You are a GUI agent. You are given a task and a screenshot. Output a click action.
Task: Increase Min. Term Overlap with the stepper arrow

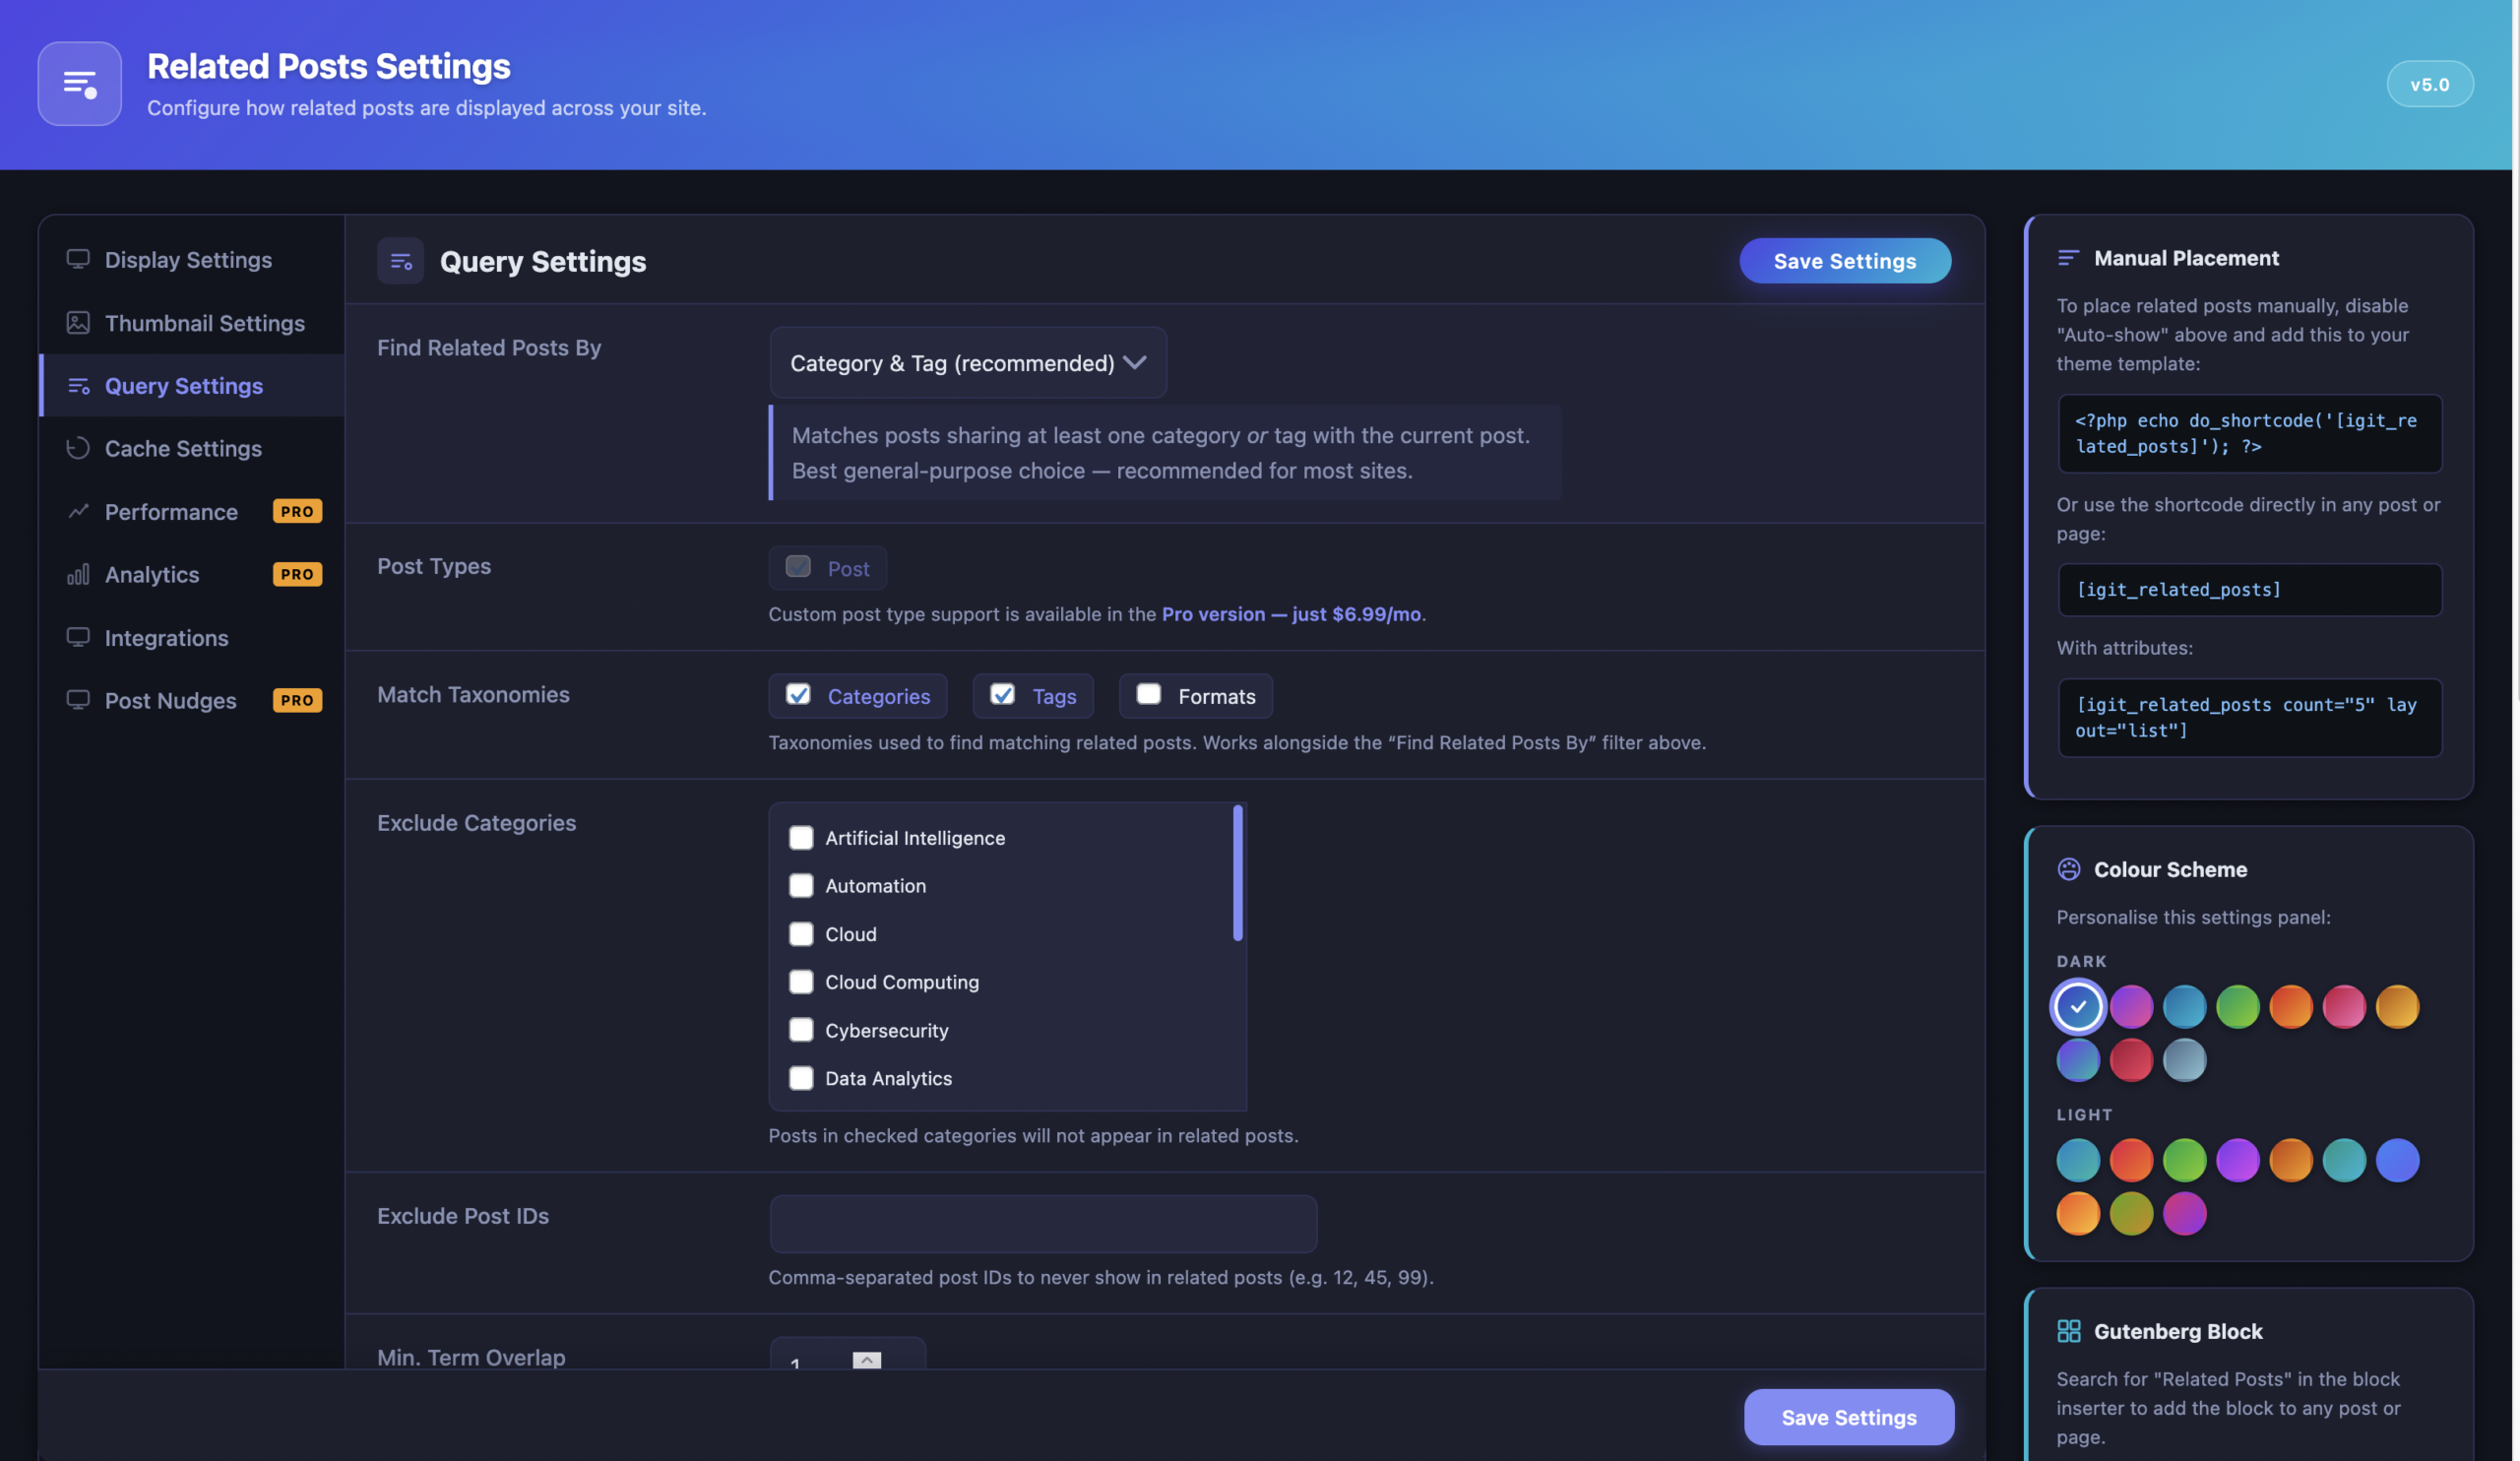(865, 1358)
